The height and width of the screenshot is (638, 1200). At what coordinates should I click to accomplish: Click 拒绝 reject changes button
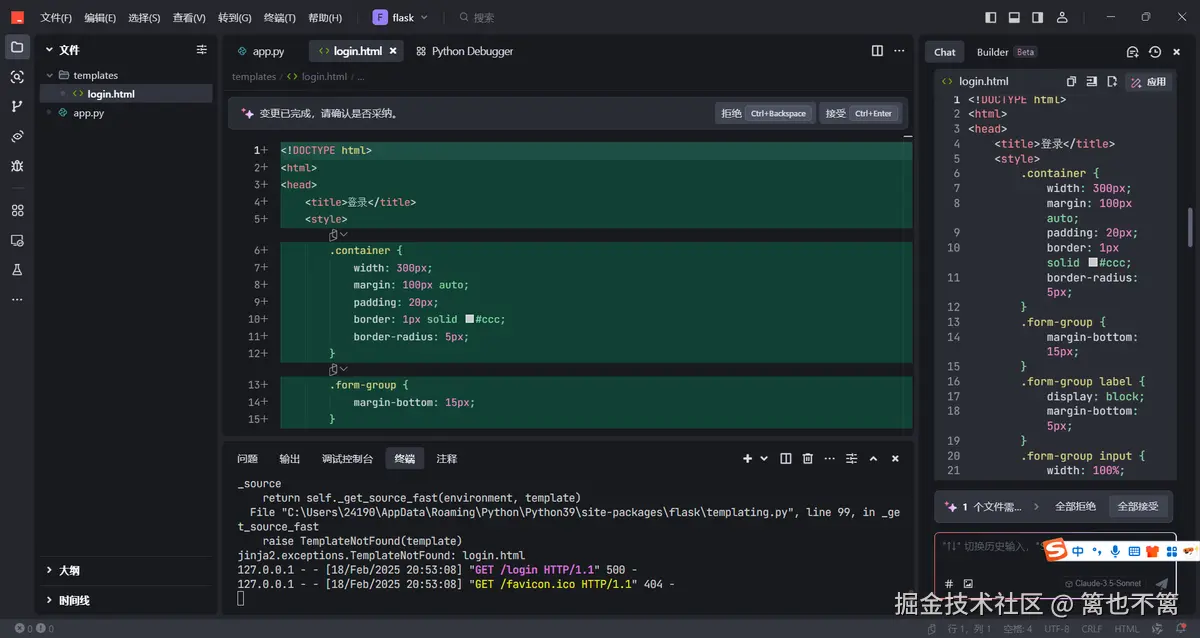[765, 113]
